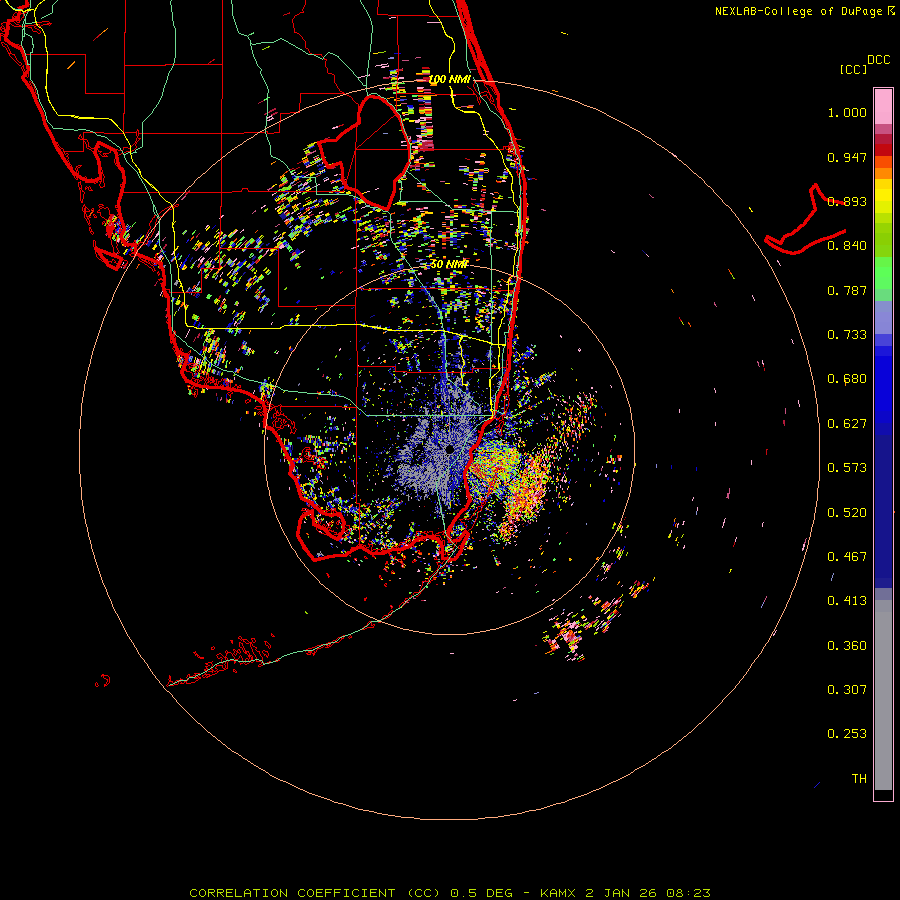Click the 0.253 scale value
The height and width of the screenshot is (900, 900).
tap(847, 734)
